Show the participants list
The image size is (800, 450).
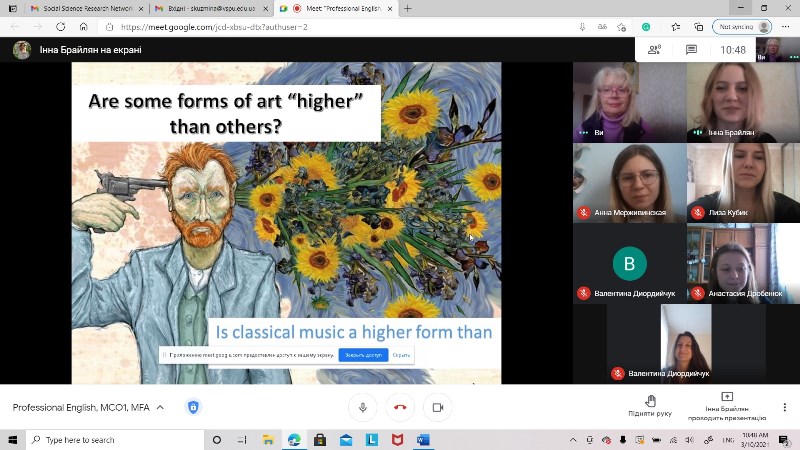pos(654,49)
